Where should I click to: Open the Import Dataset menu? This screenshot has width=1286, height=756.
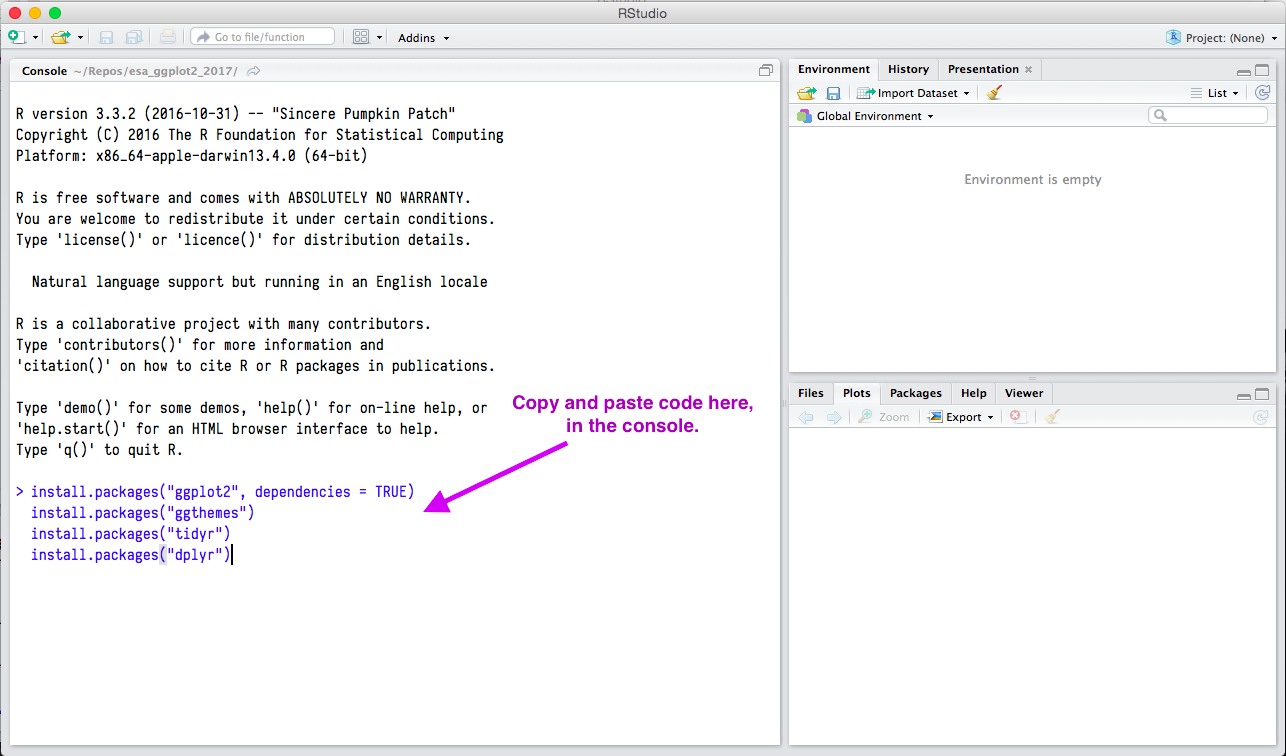pyautogui.click(x=913, y=93)
